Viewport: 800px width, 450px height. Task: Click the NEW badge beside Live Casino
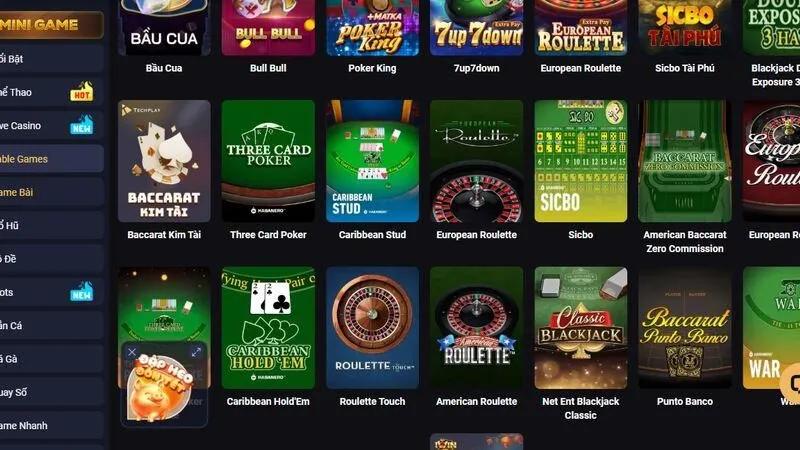82,125
